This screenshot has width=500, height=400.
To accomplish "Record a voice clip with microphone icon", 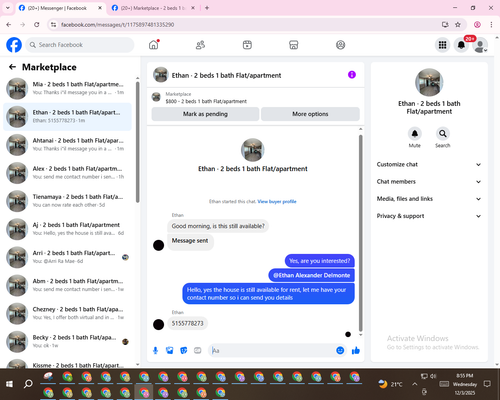I will tap(155, 350).
